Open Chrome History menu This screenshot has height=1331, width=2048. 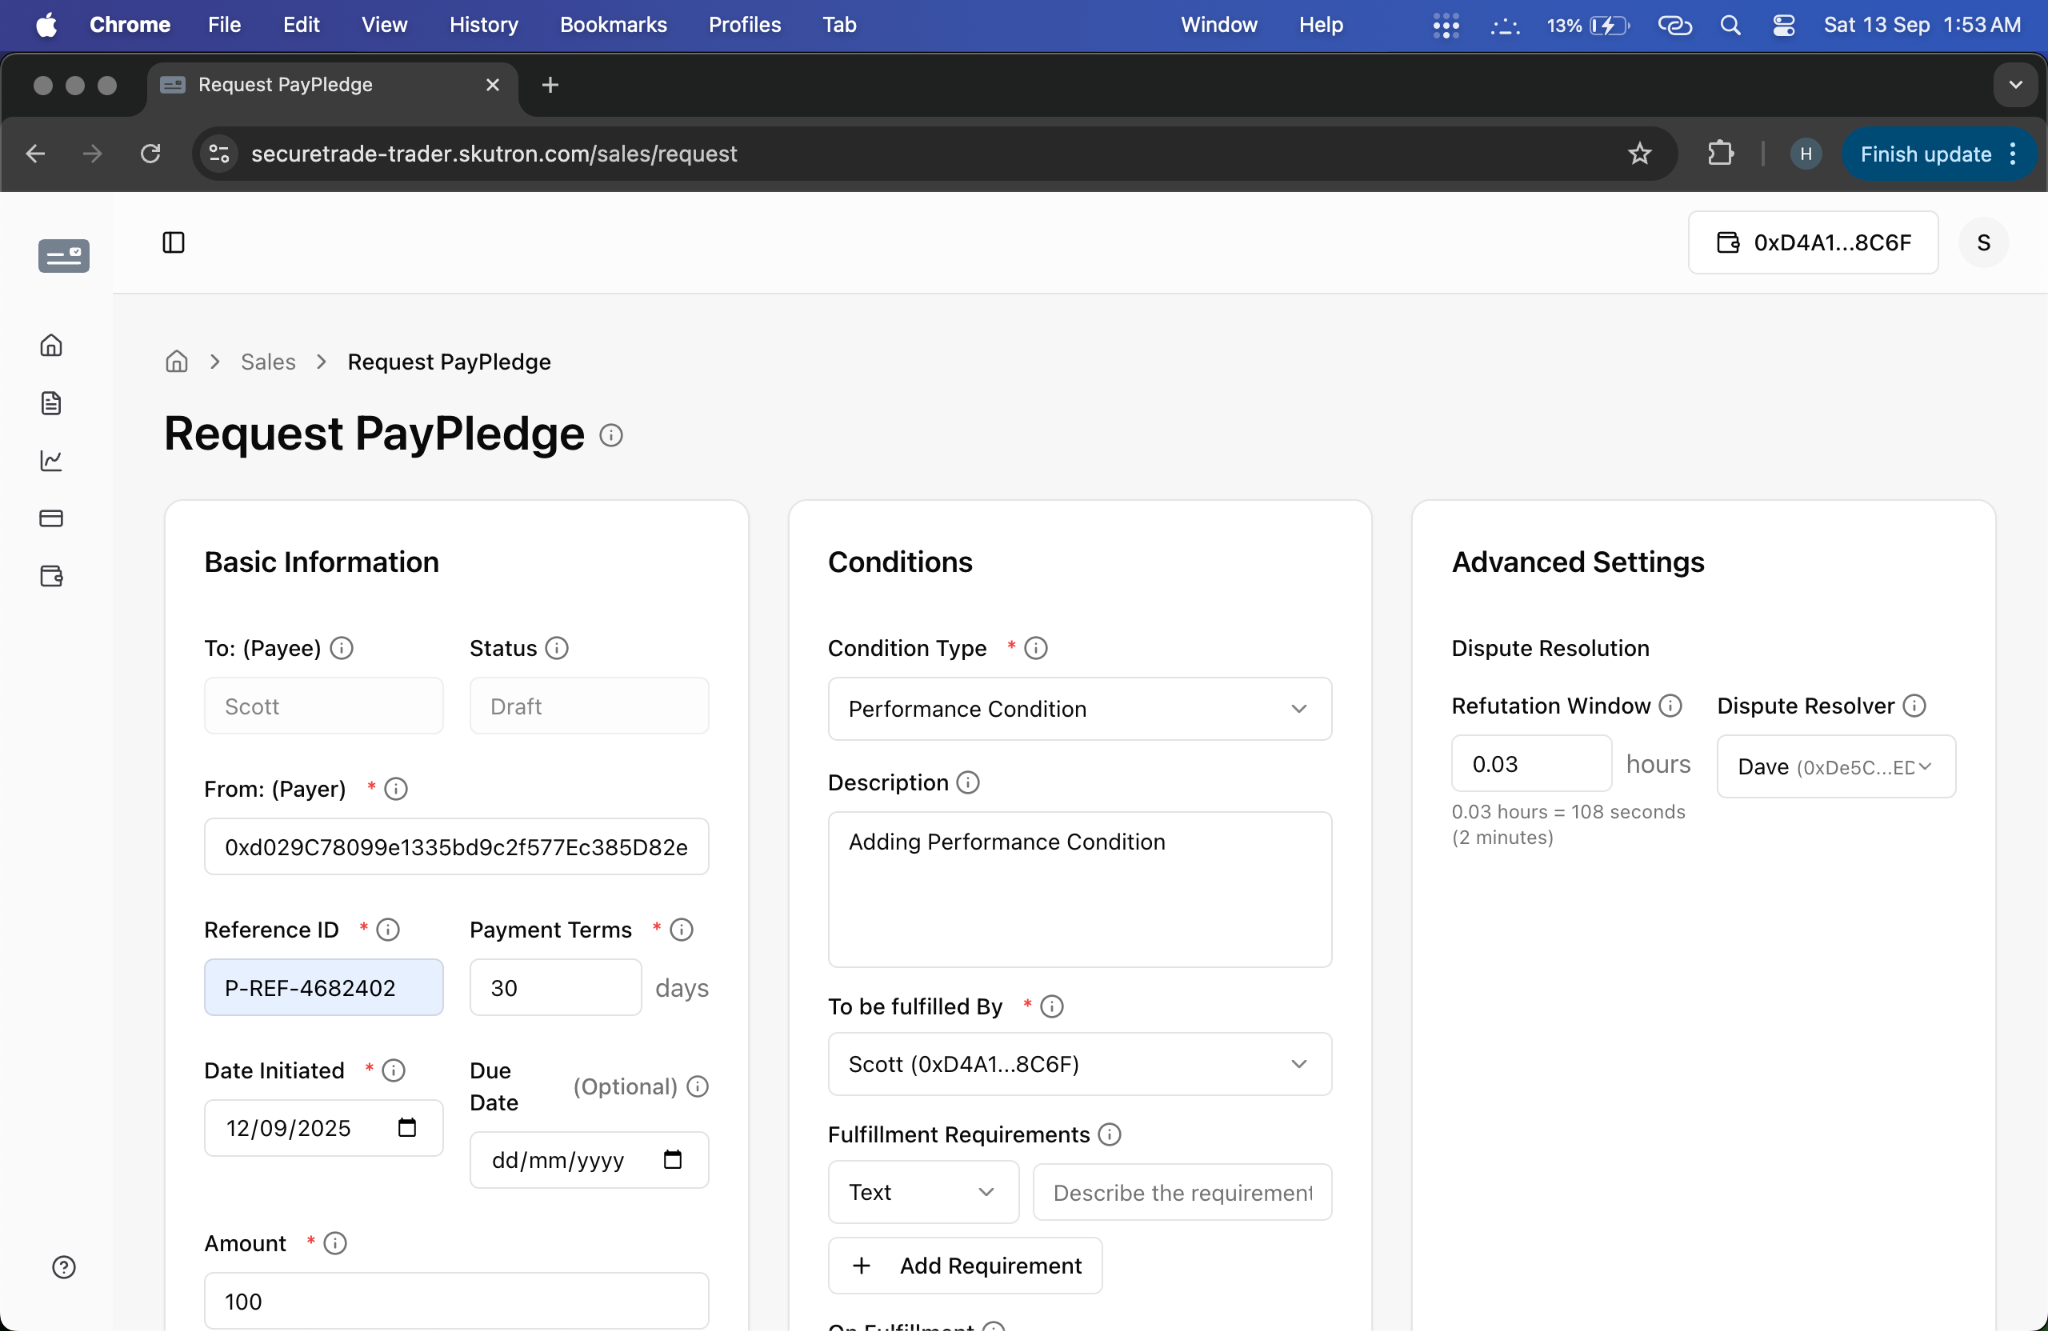(483, 25)
